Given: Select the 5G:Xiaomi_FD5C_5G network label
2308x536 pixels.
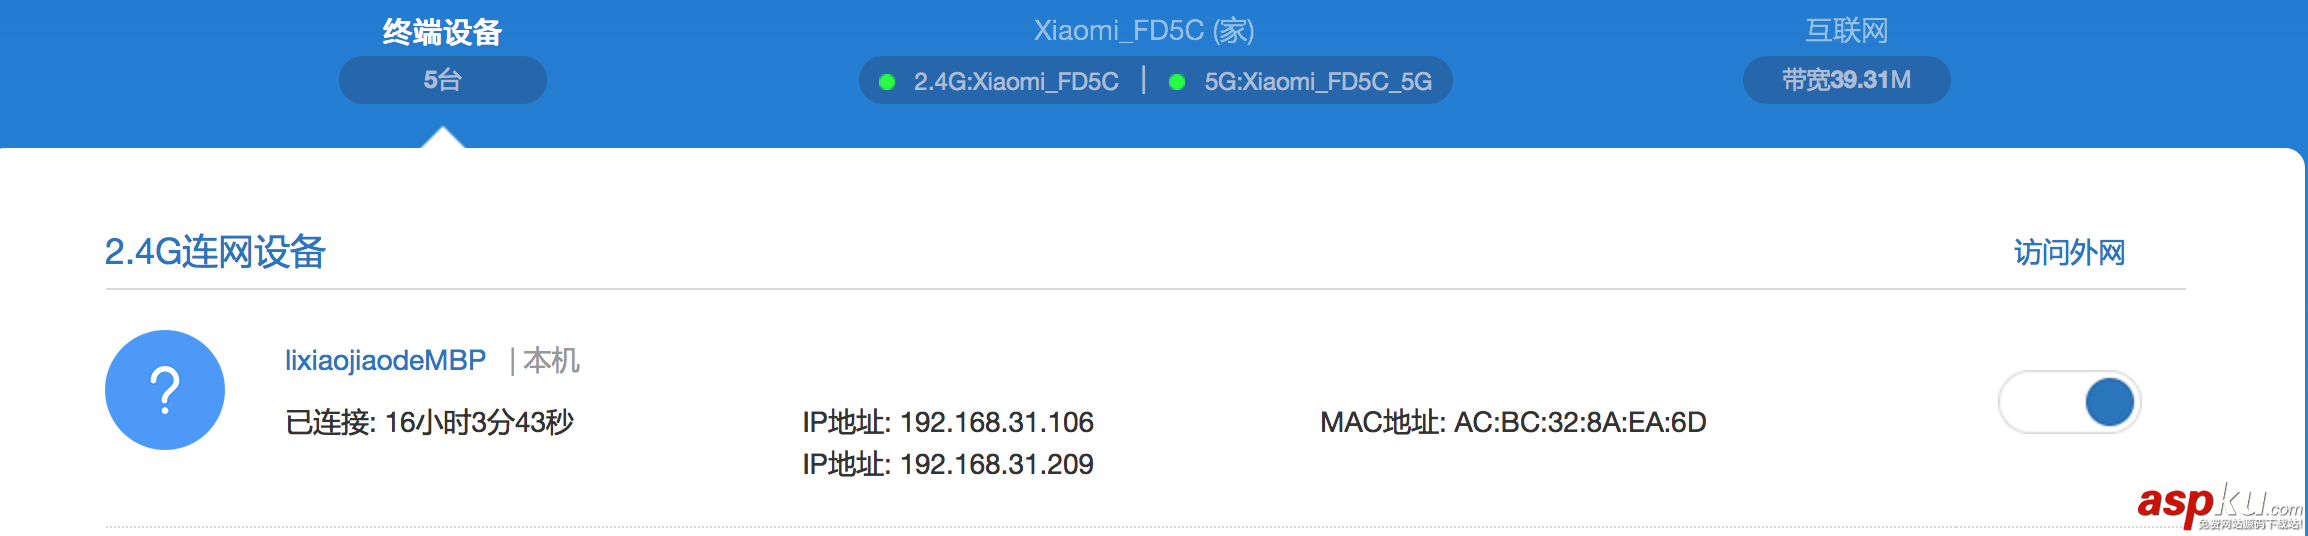Looking at the screenshot, I should coord(1318,82).
